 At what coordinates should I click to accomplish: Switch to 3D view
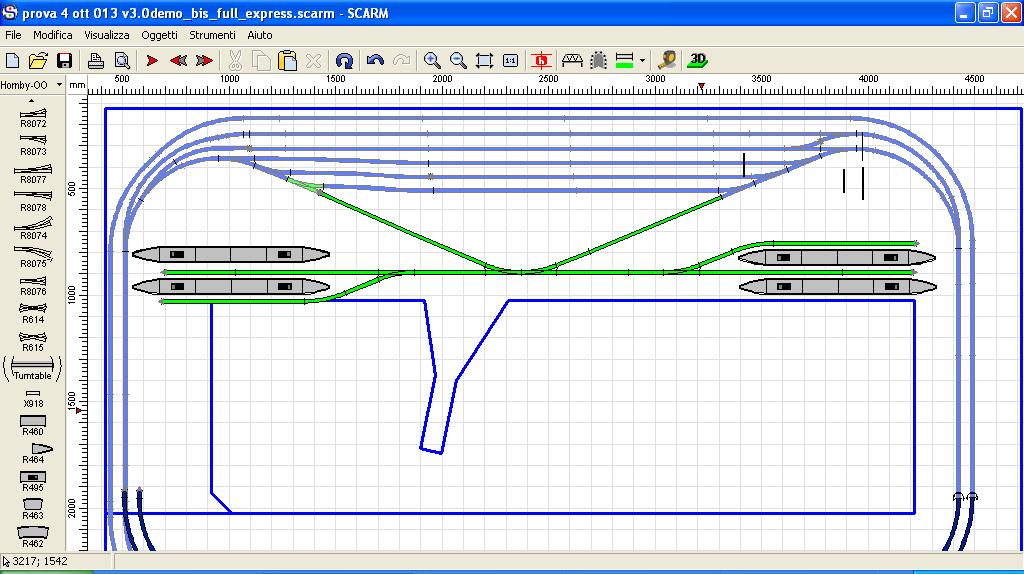[697, 61]
